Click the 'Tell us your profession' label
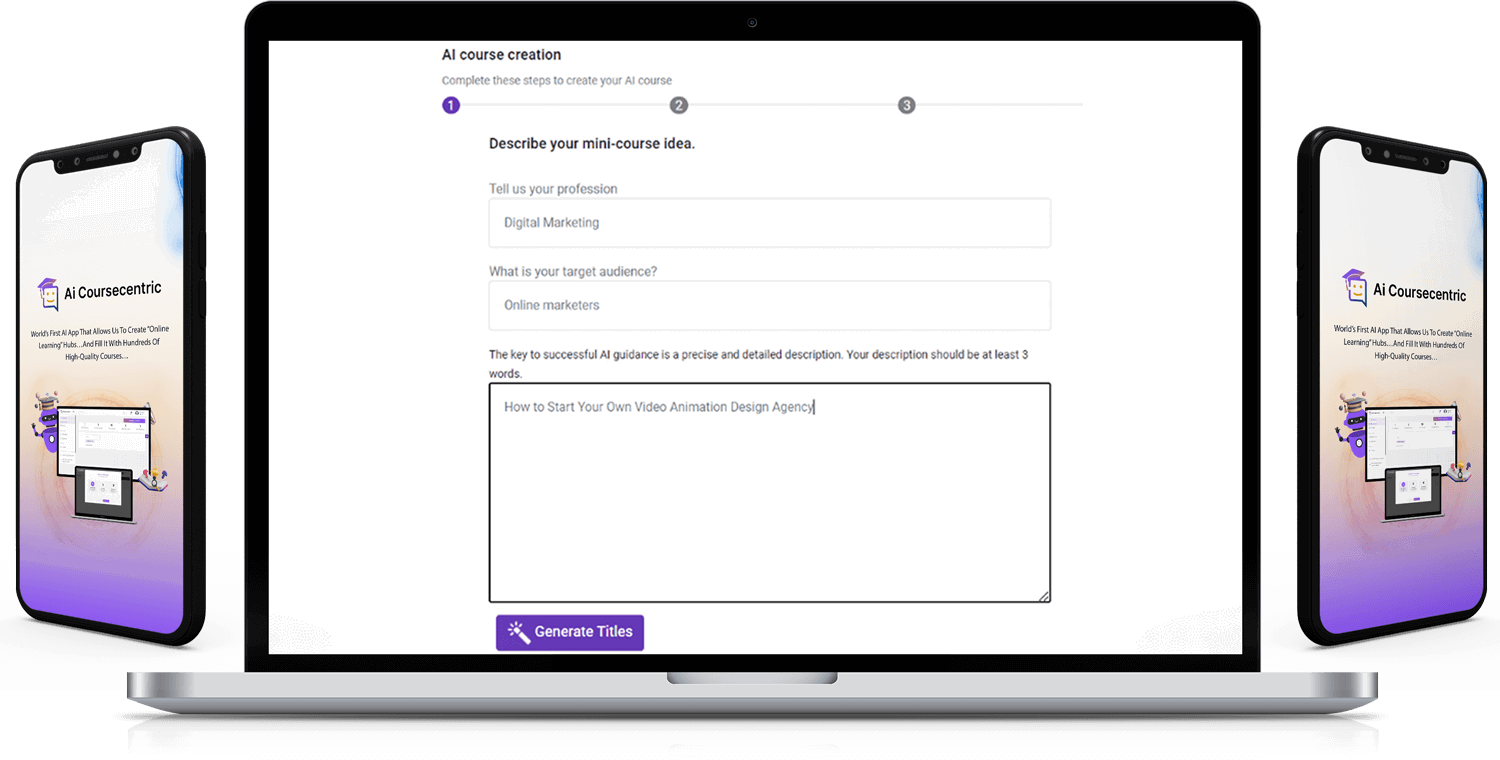 pos(553,189)
